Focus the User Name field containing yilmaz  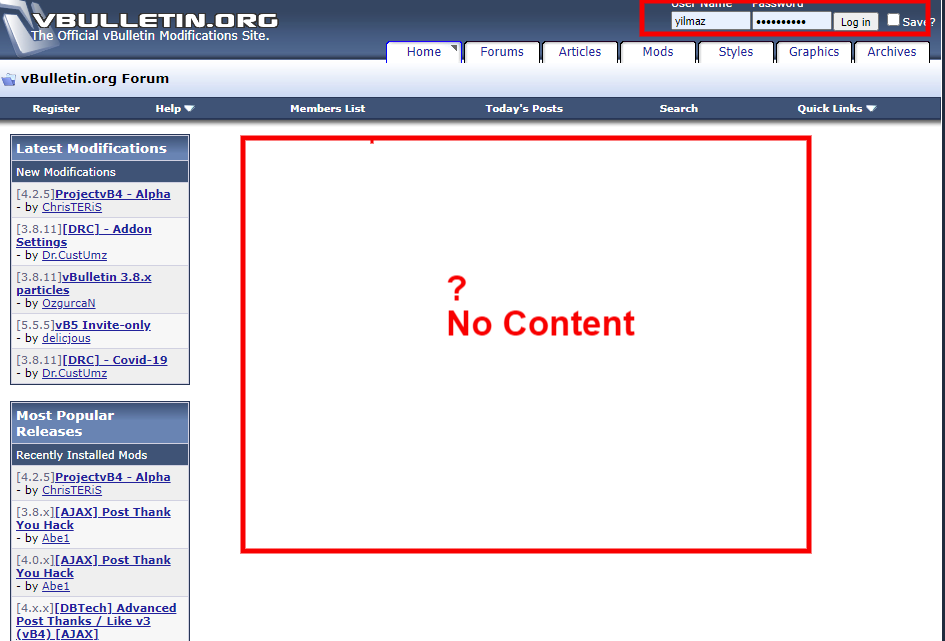tap(711, 21)
